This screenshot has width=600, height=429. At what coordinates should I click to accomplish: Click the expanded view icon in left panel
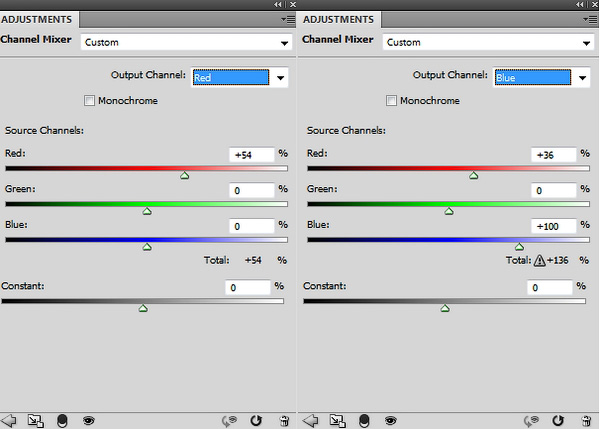tap(36, 420)
